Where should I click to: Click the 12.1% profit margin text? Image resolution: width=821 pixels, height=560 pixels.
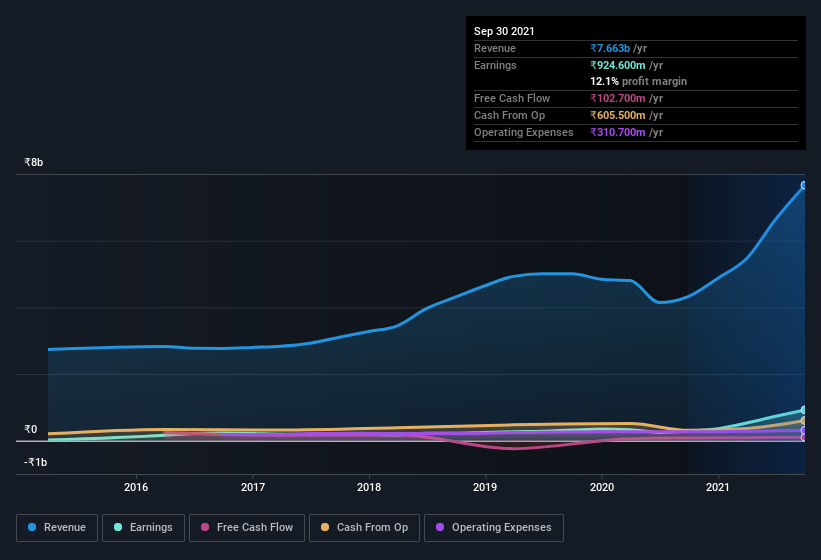[638, 82]
